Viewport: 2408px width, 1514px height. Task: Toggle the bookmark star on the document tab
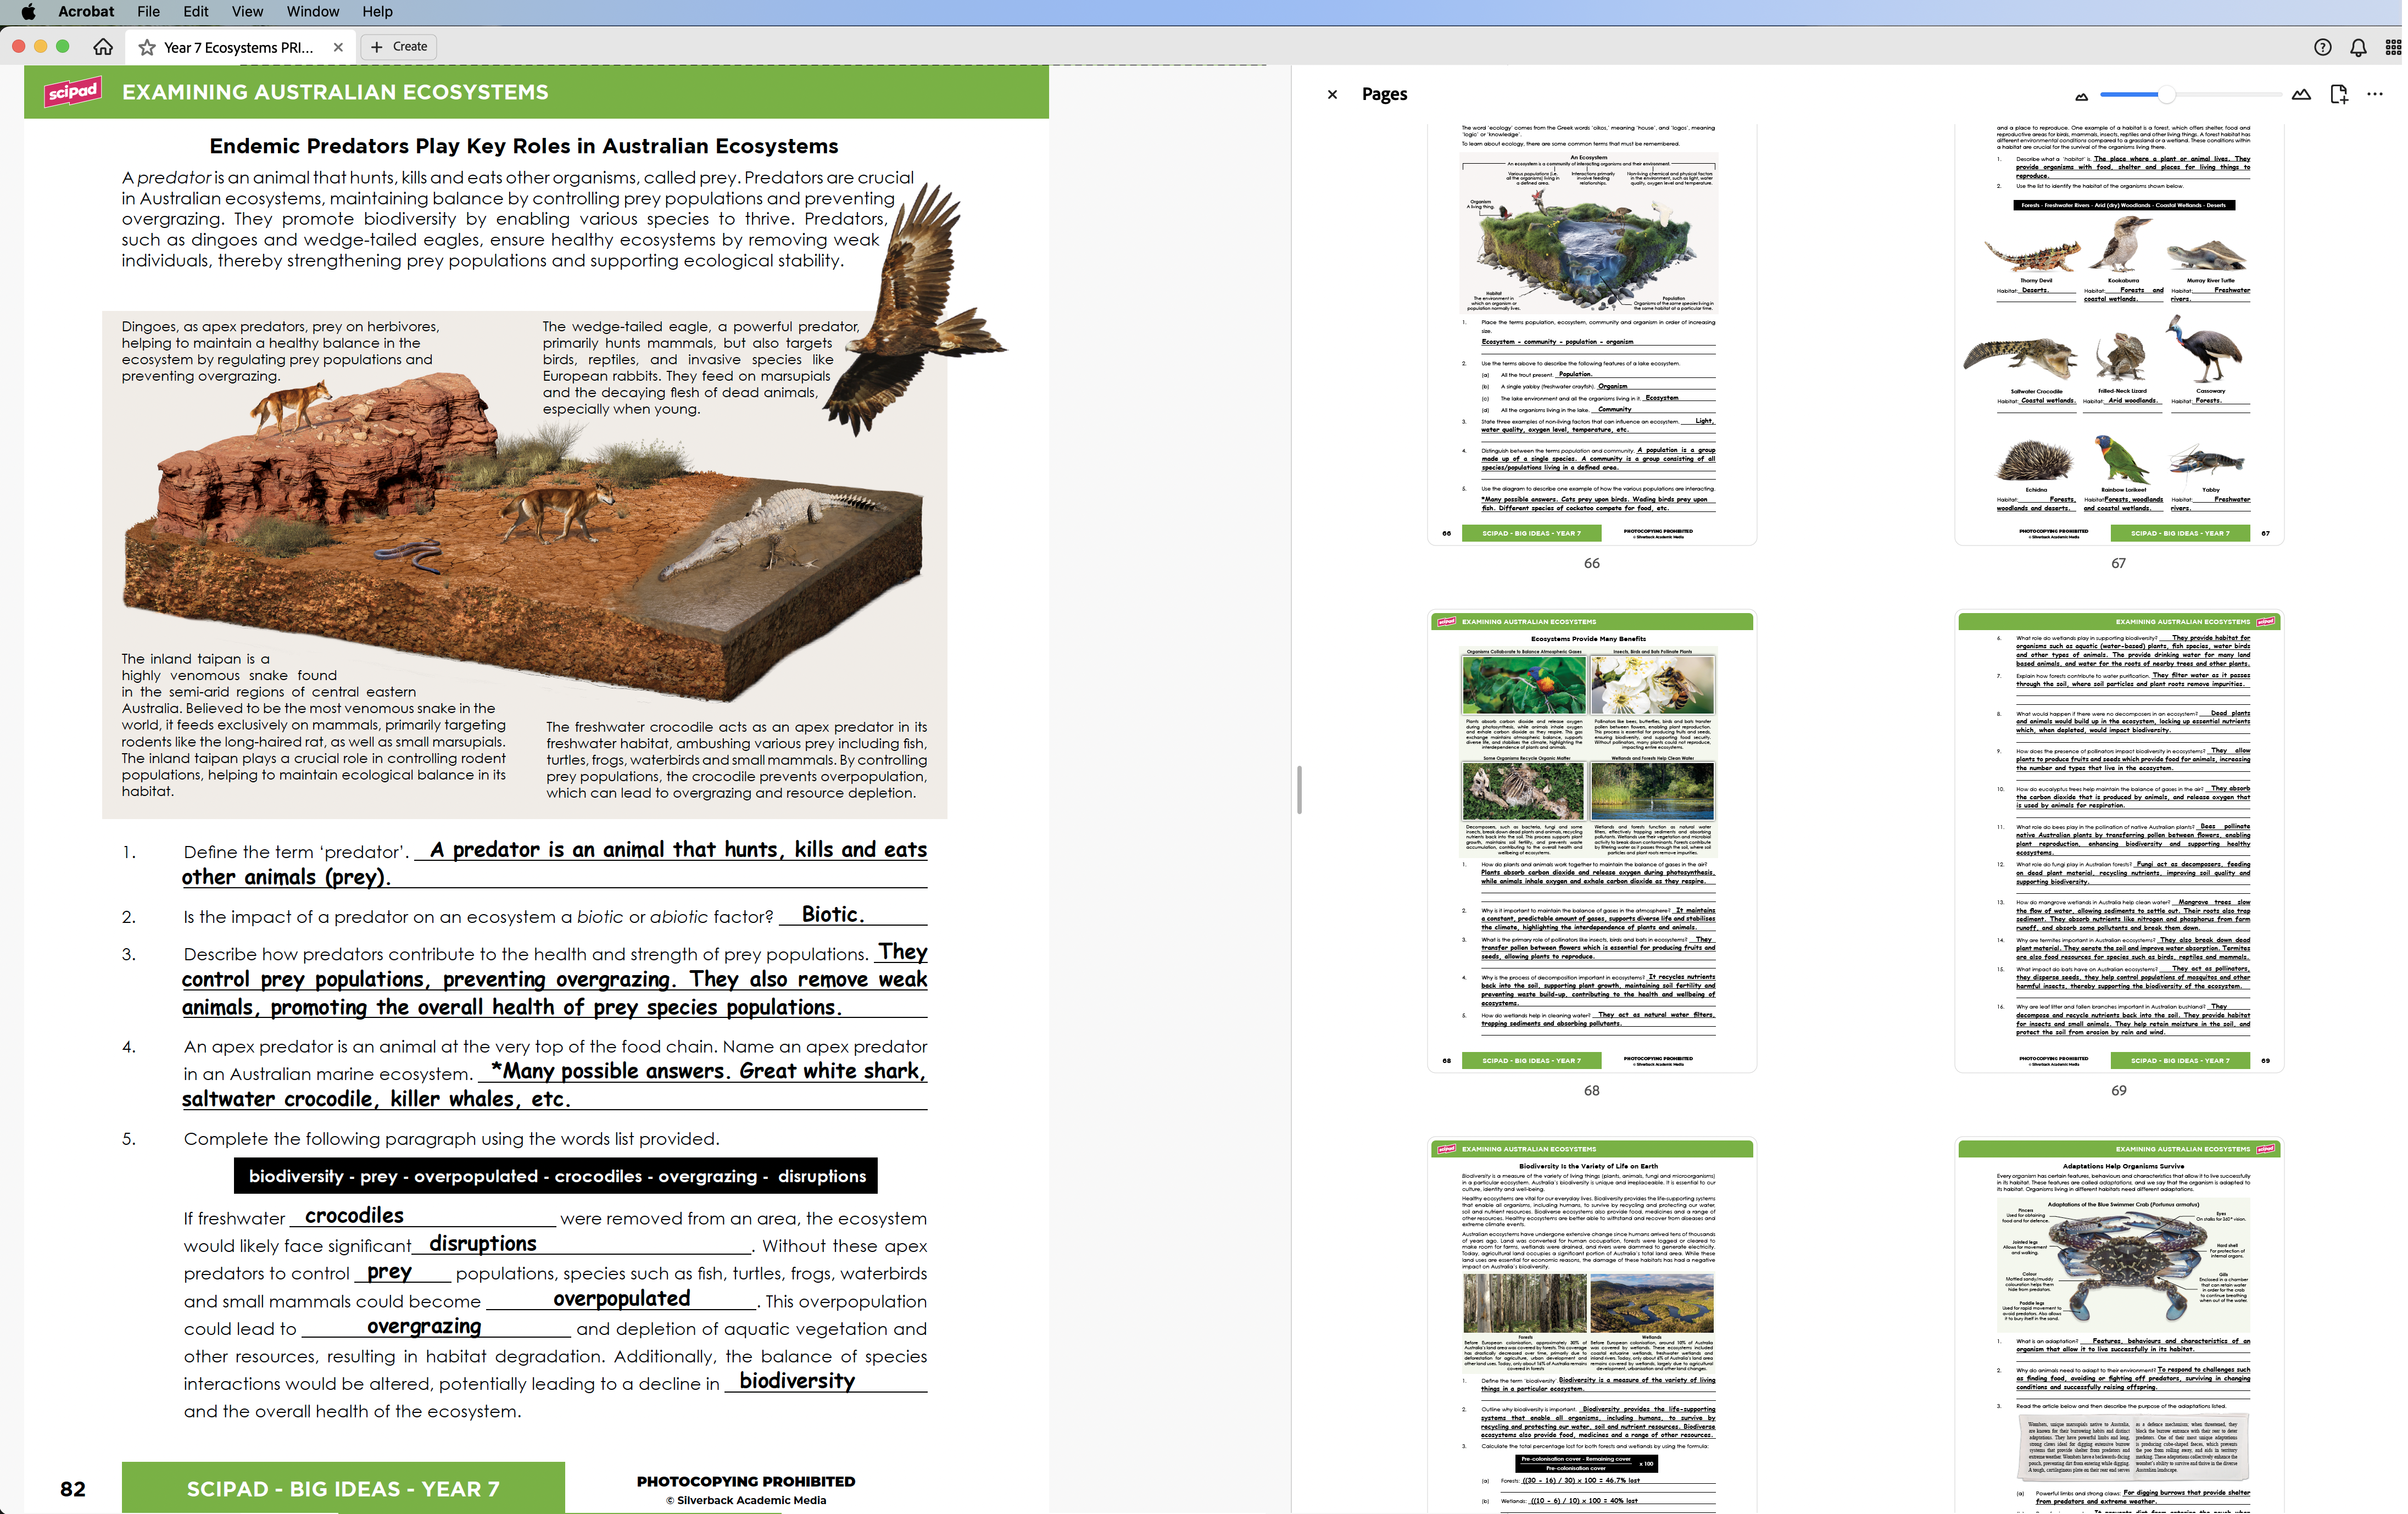click(146, 46)
